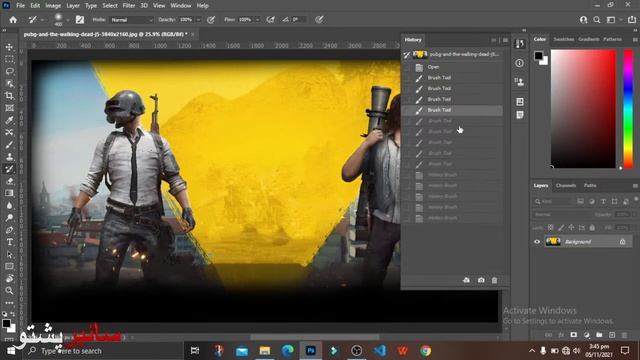Select the Horizontal Type tool
This screenshot has width=640, height=360.
(x=9, y=242)
